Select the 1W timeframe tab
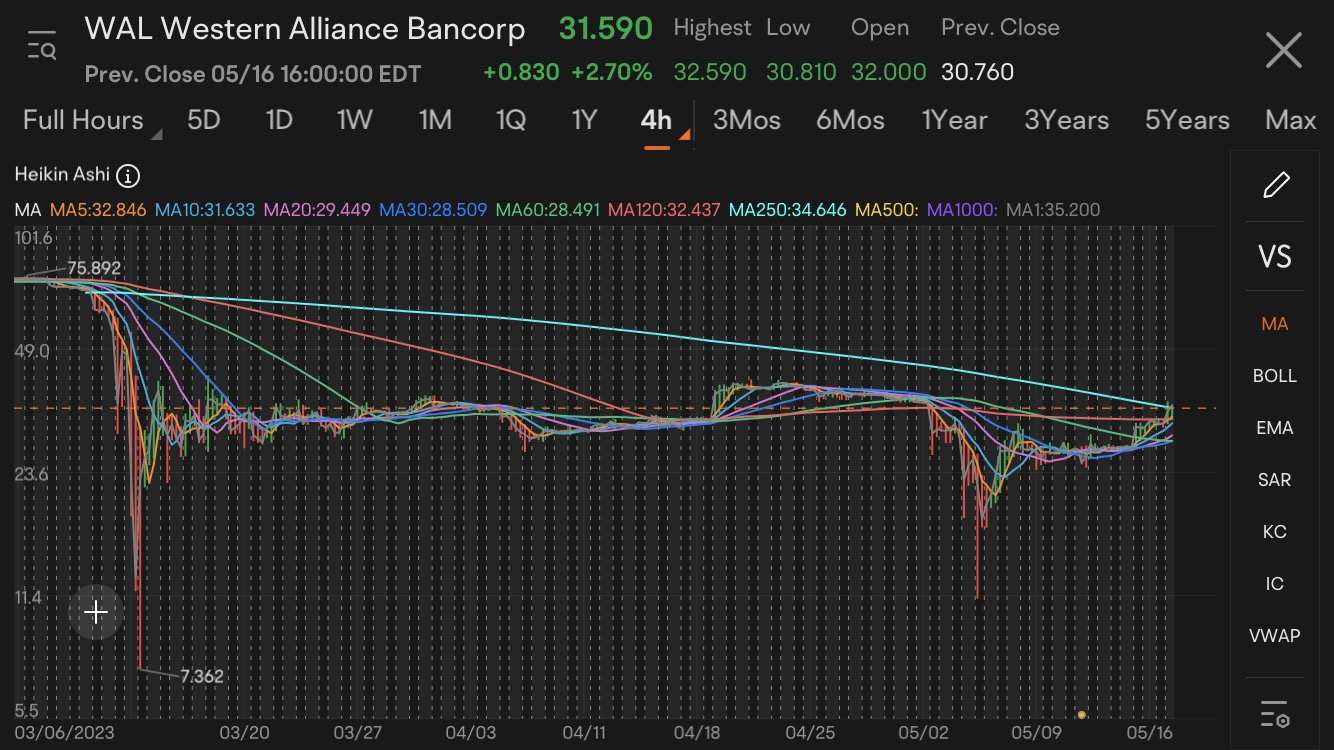This screenshot has height=750, width=1334. point(355,121)
